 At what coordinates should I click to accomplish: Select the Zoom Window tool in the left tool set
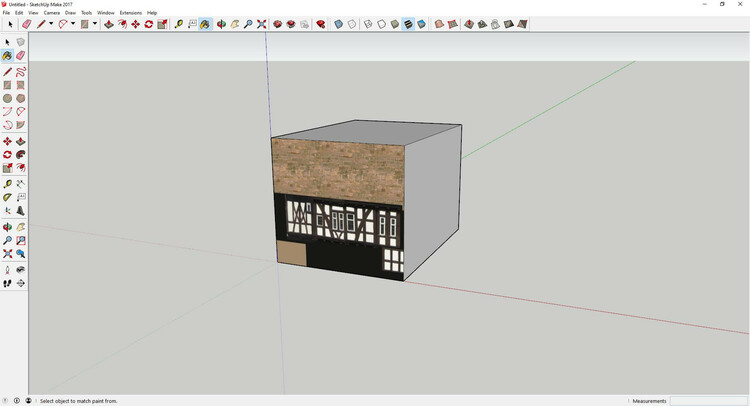[21, 240]
